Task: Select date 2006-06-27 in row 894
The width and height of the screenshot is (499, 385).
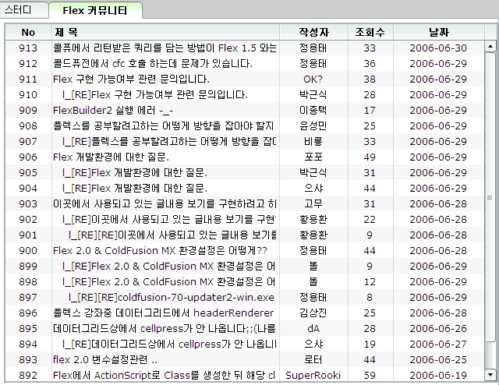Action: [438, 345]
